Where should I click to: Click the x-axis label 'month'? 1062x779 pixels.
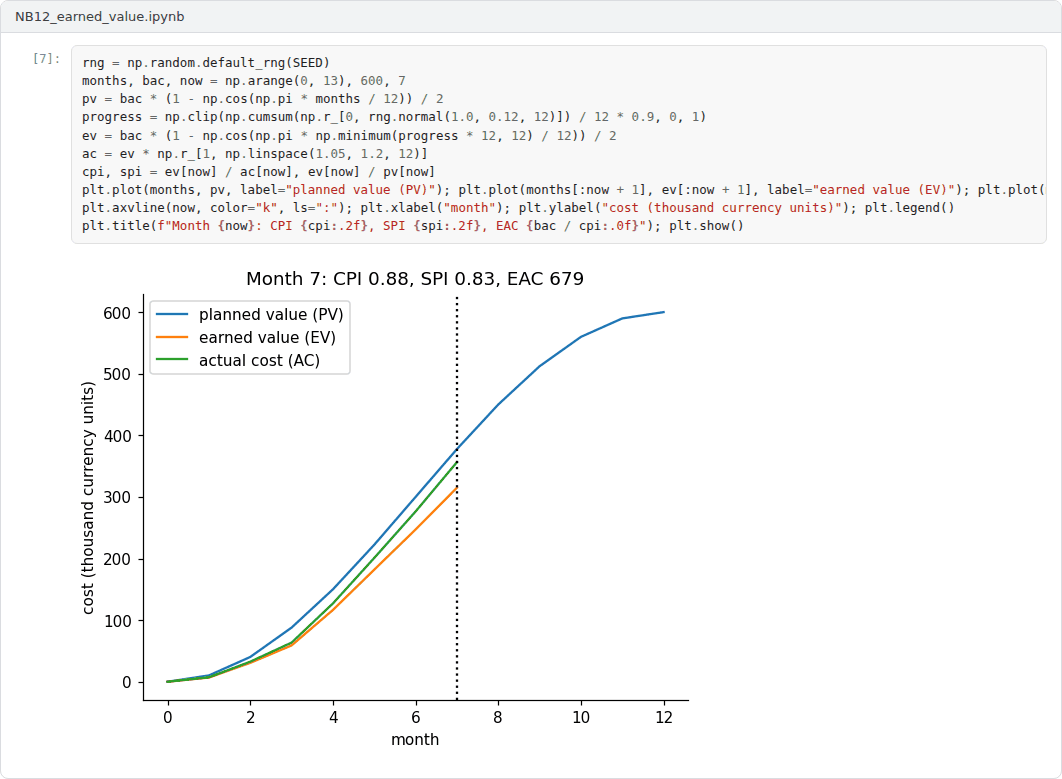[x=415, y=740]
